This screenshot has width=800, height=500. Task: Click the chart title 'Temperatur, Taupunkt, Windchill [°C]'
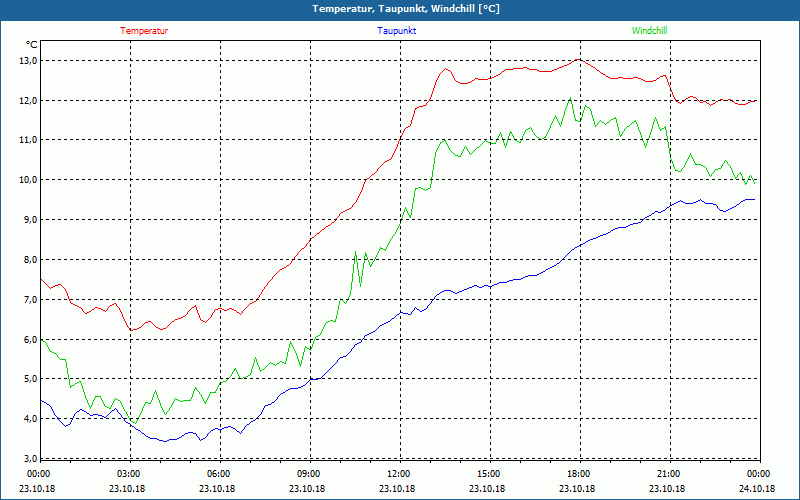(406, 9)
